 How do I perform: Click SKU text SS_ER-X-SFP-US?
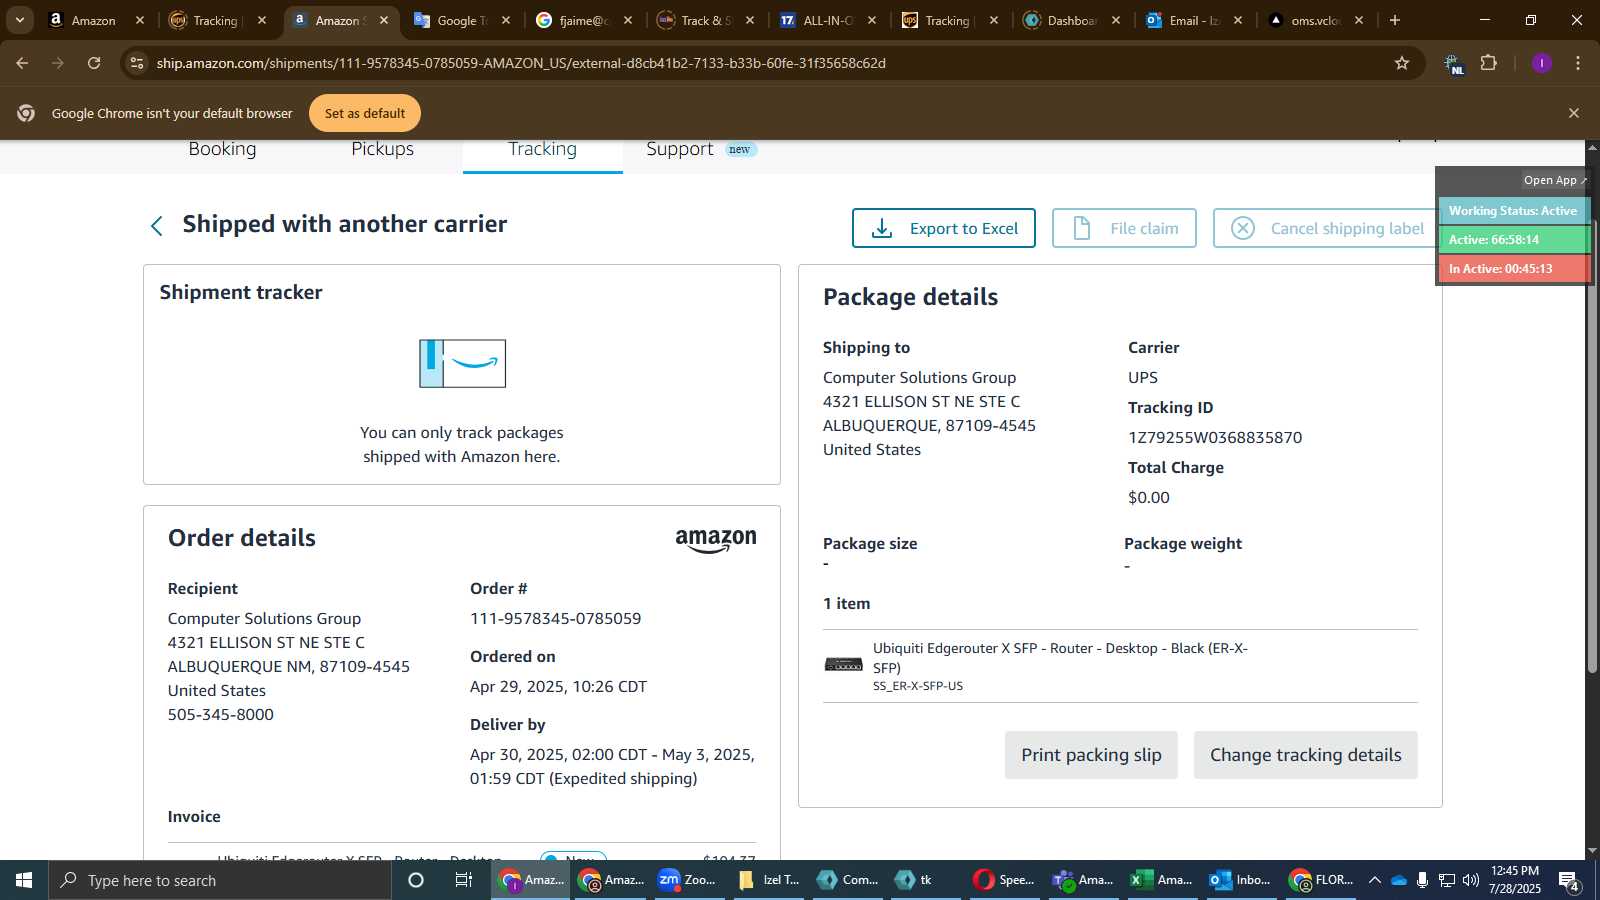(x=918, y=686)
